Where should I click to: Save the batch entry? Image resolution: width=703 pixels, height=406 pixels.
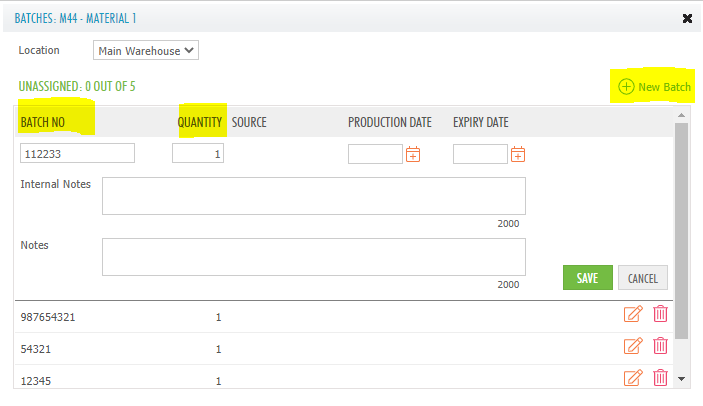click(x=587, y=278)
